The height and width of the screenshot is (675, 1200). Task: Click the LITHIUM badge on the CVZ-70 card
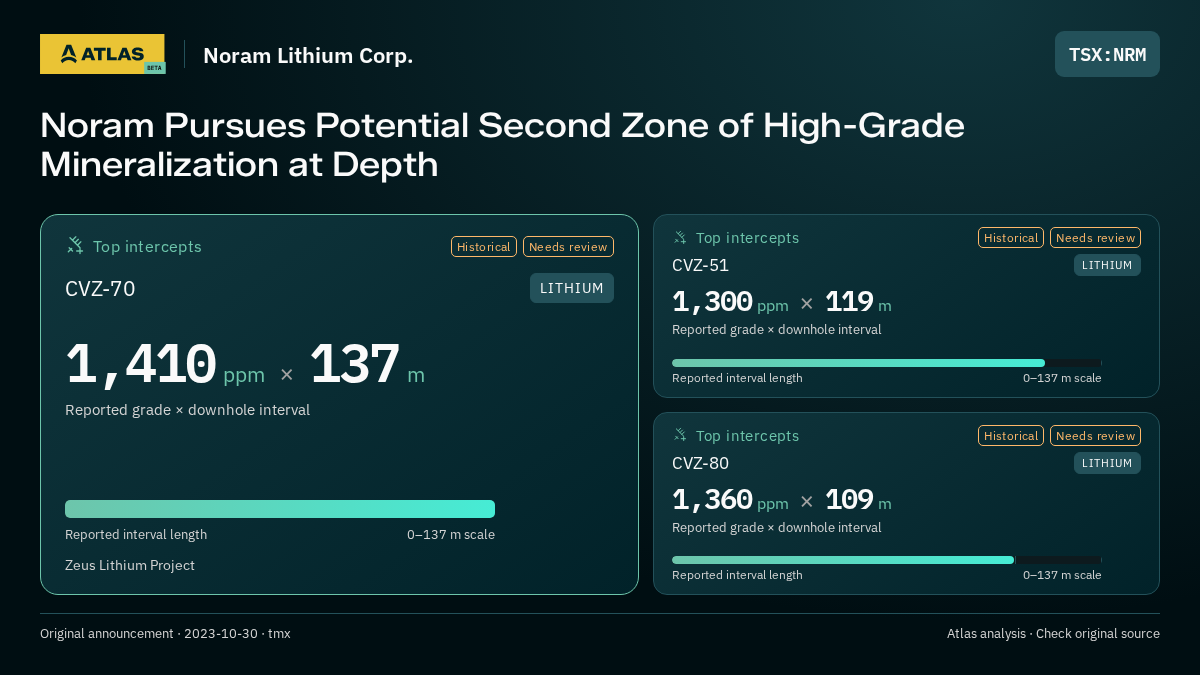click(571, 288)
